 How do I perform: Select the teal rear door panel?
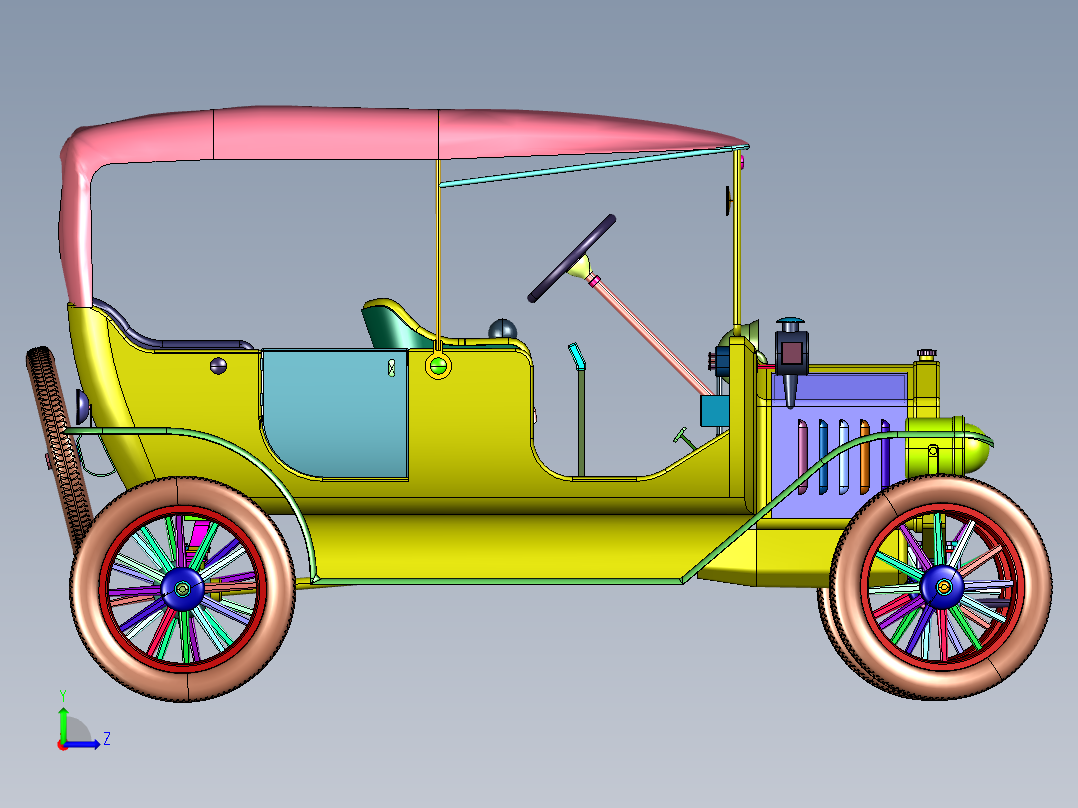click(335, 413)
